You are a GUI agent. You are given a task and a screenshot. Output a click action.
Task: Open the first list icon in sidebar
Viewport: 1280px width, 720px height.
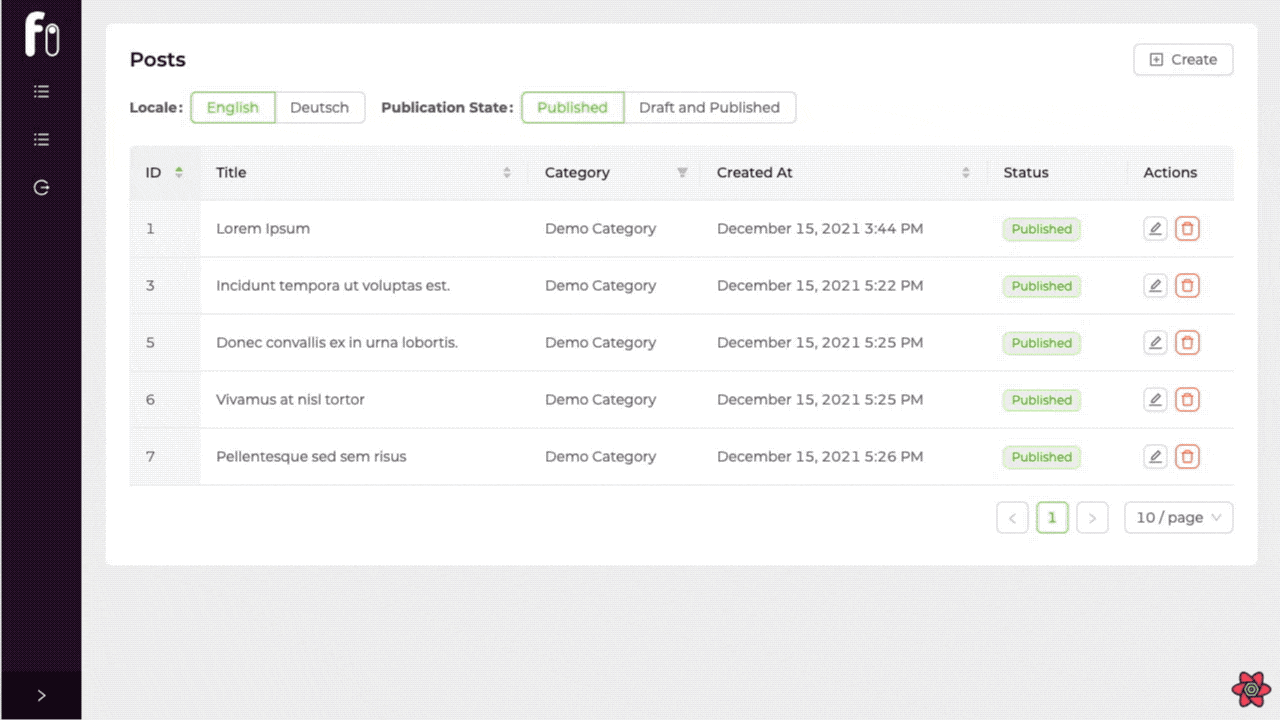pos(41,92)
